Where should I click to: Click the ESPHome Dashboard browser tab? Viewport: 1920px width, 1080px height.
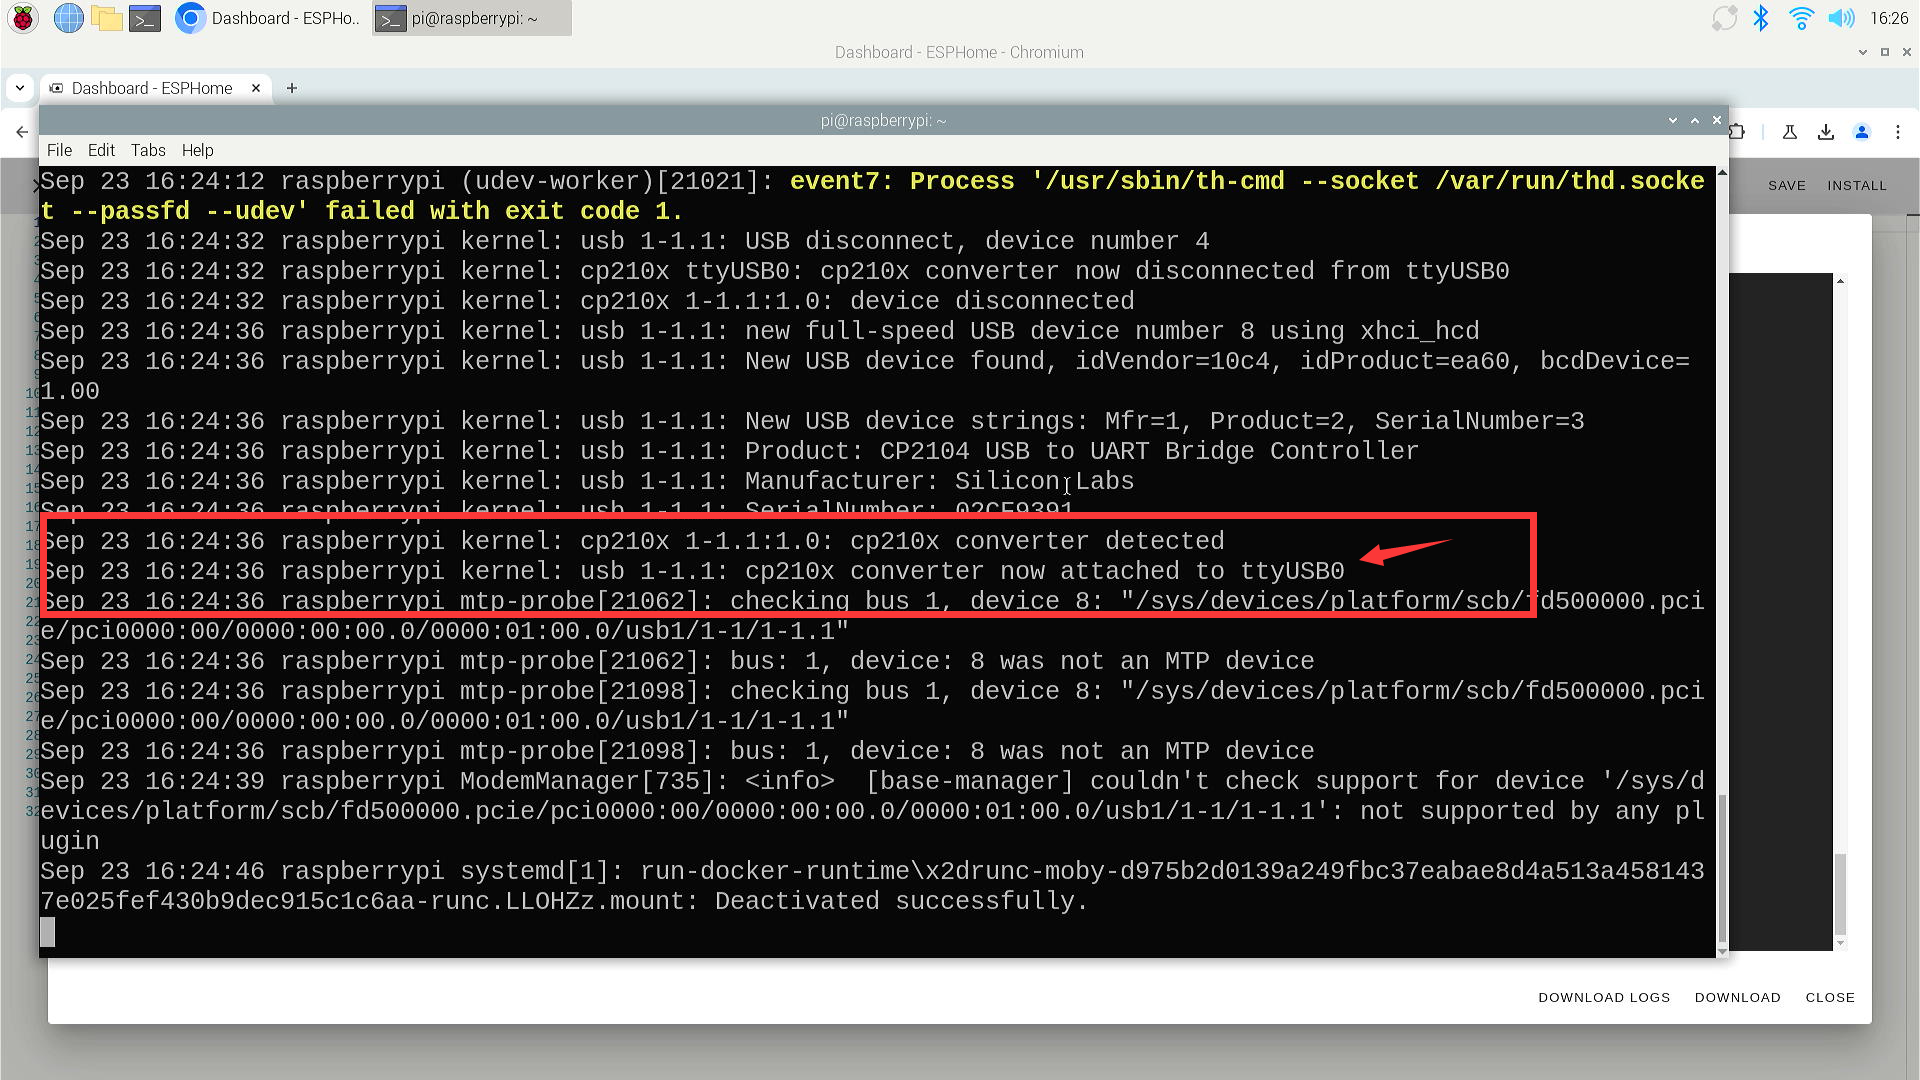[x=149, y=88]
